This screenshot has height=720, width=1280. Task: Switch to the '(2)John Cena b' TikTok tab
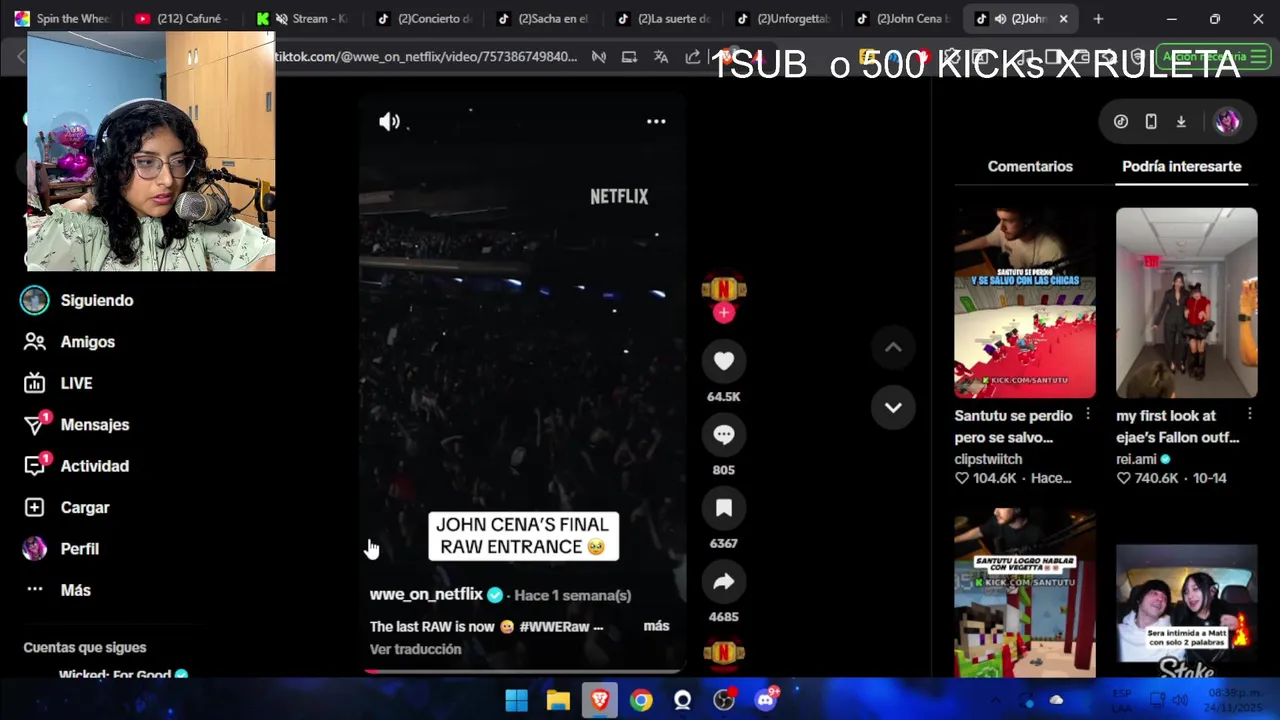[x=904, y=18]
